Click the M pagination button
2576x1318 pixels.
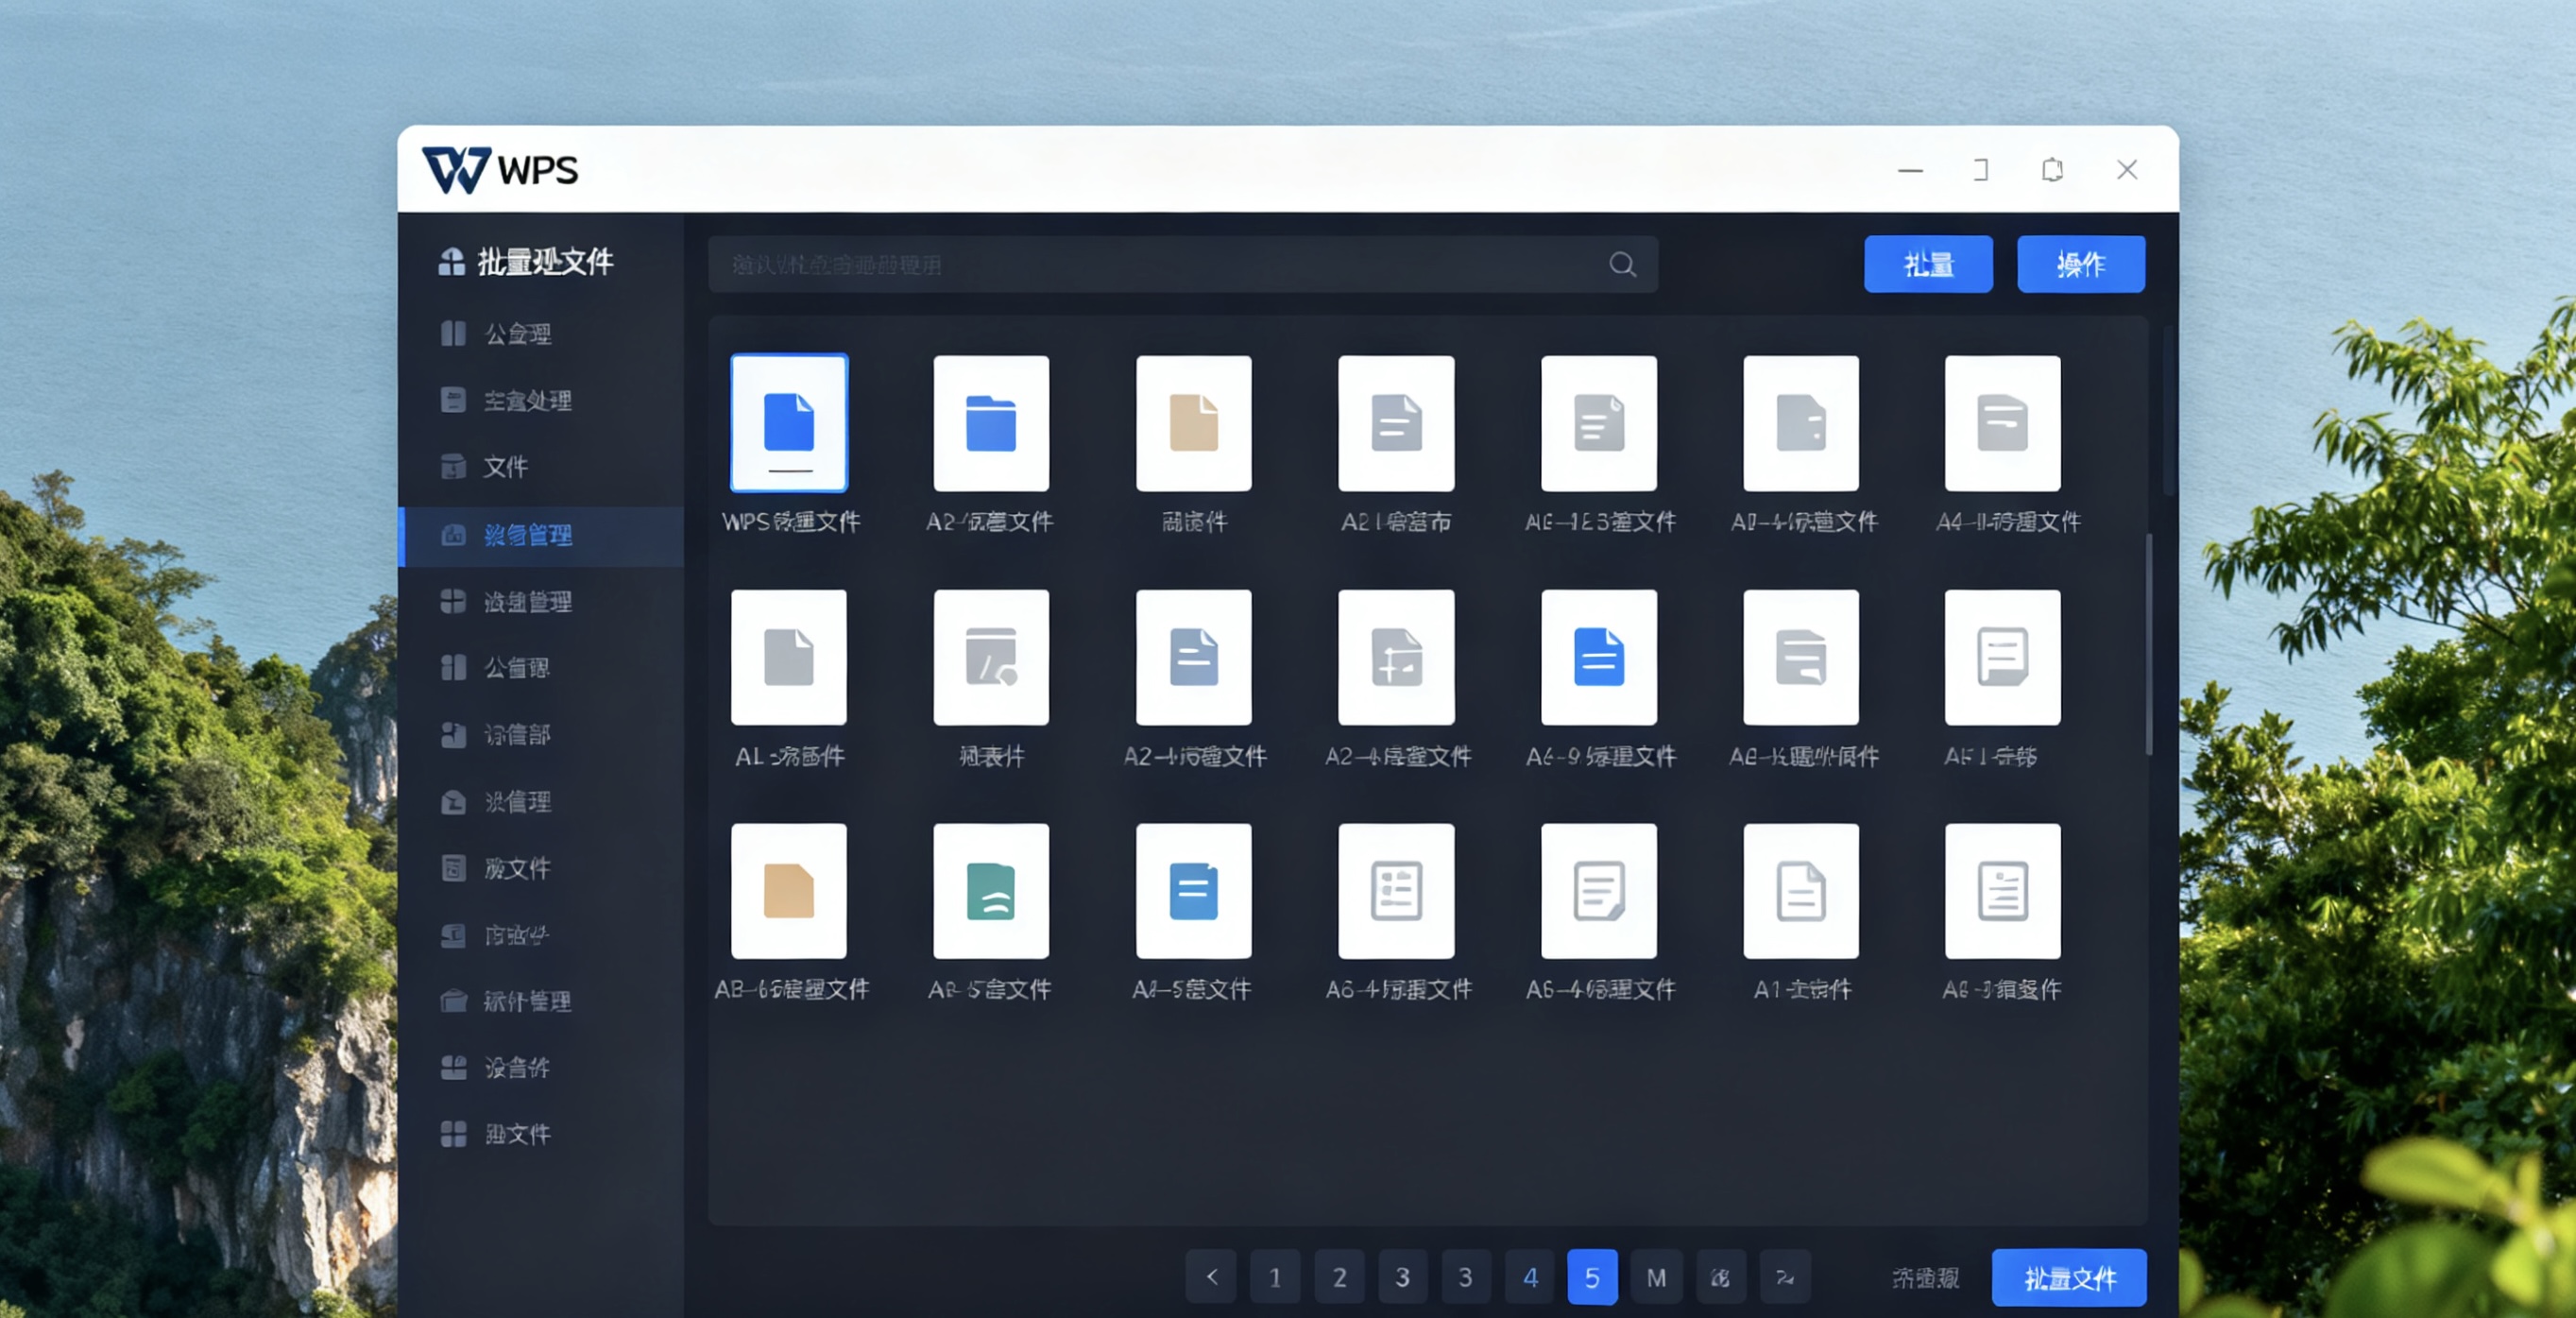(1656, 1277)
